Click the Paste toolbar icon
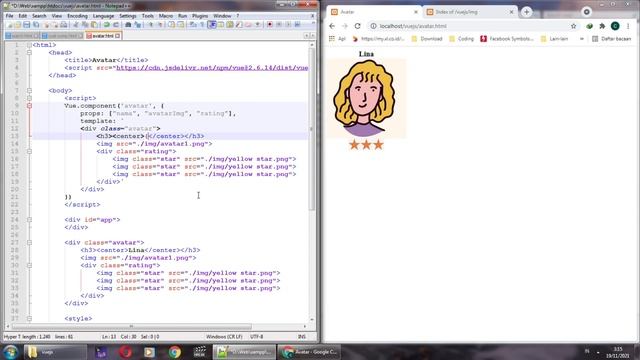 pyautogui.click(x=94, y=25)
